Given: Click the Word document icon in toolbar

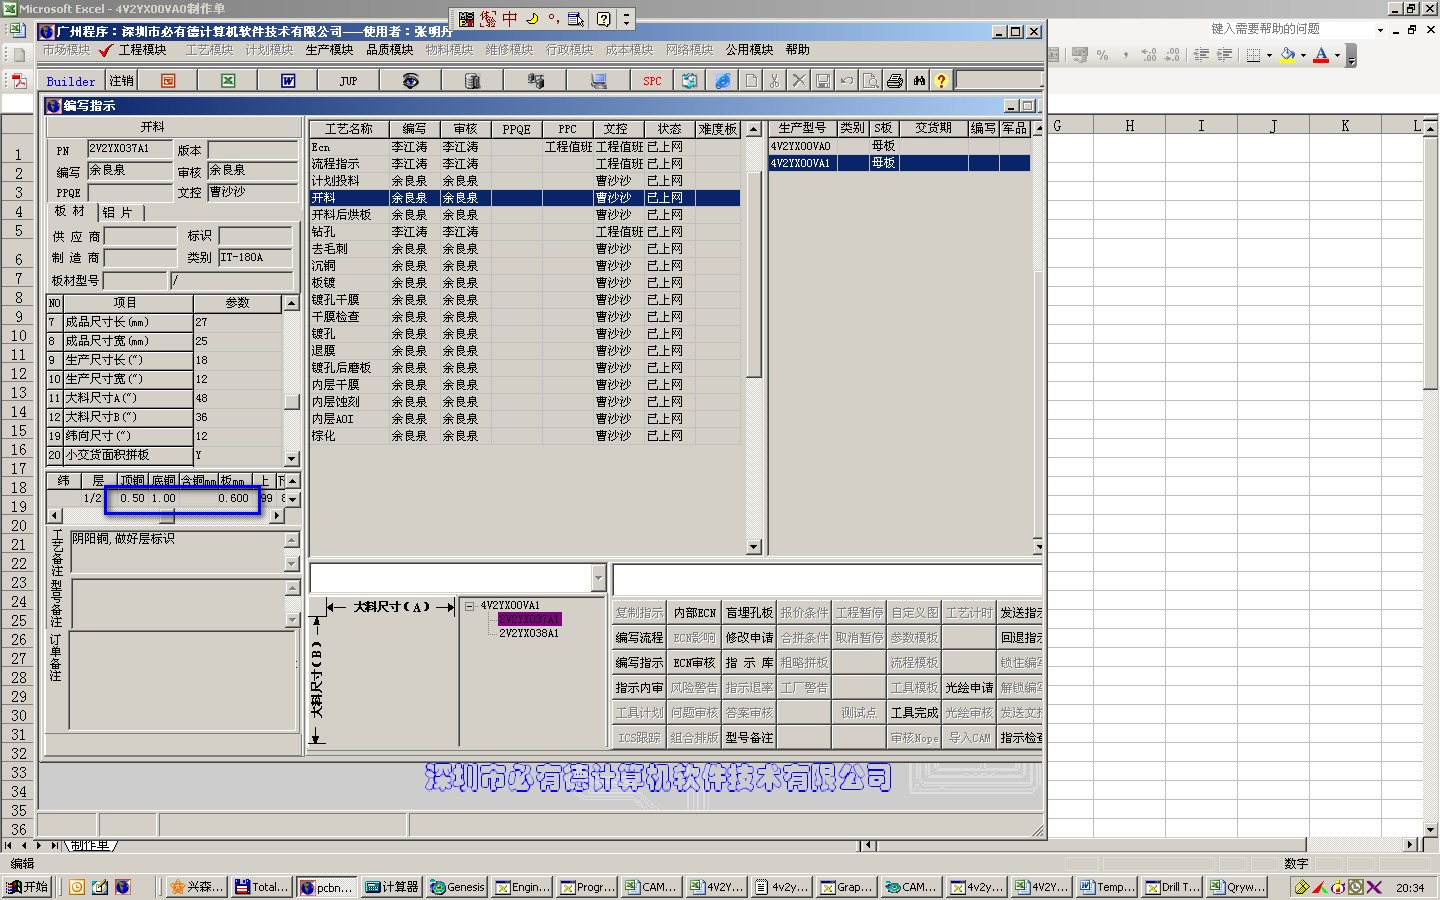Looking at the screenshot, I should tap(288, 81).
